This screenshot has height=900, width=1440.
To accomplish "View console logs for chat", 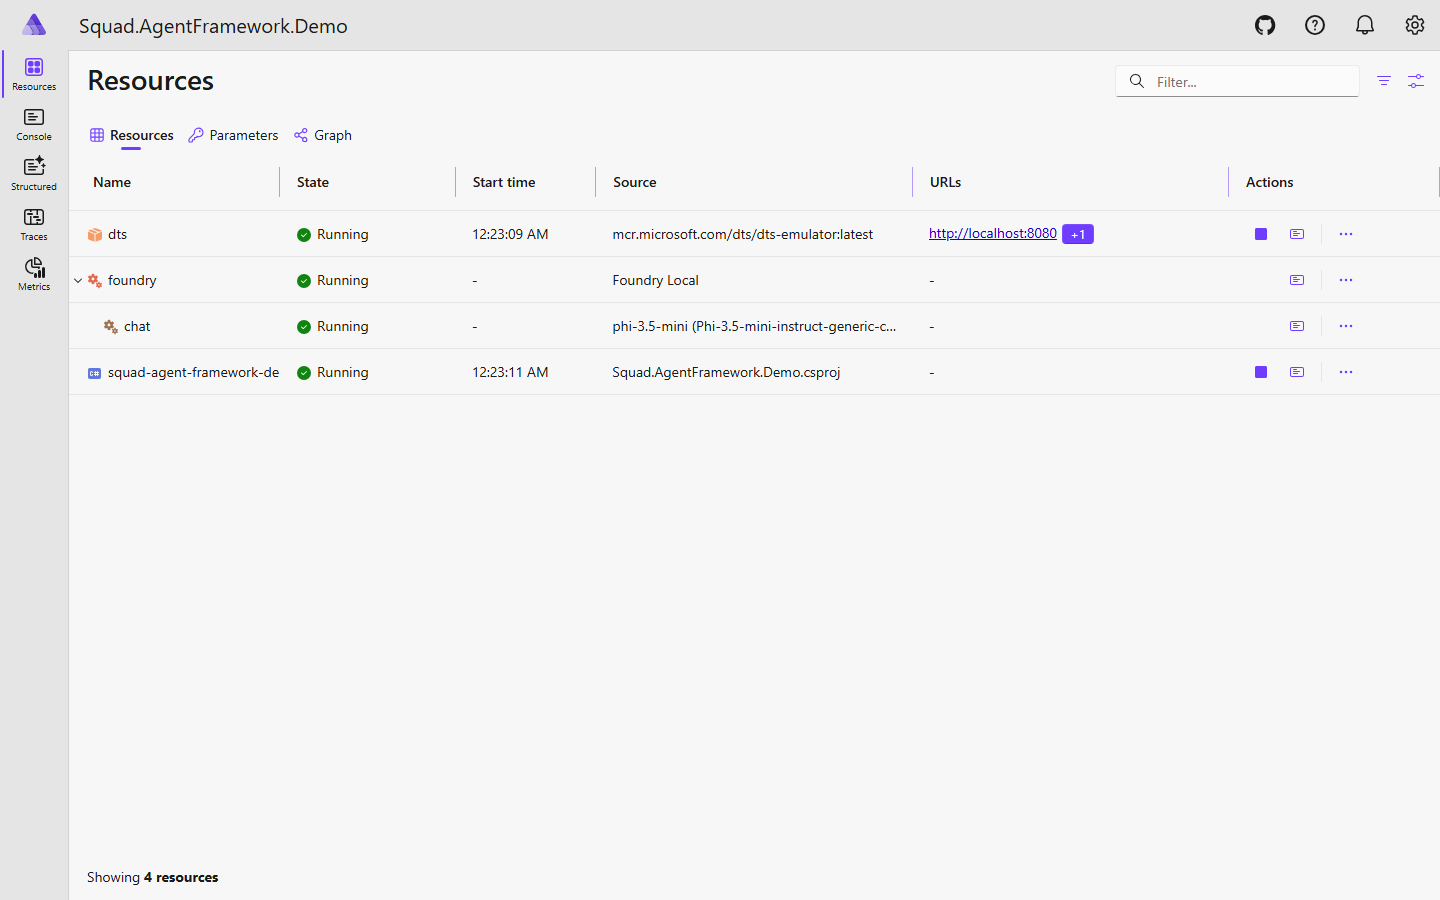I will 1297,326.
